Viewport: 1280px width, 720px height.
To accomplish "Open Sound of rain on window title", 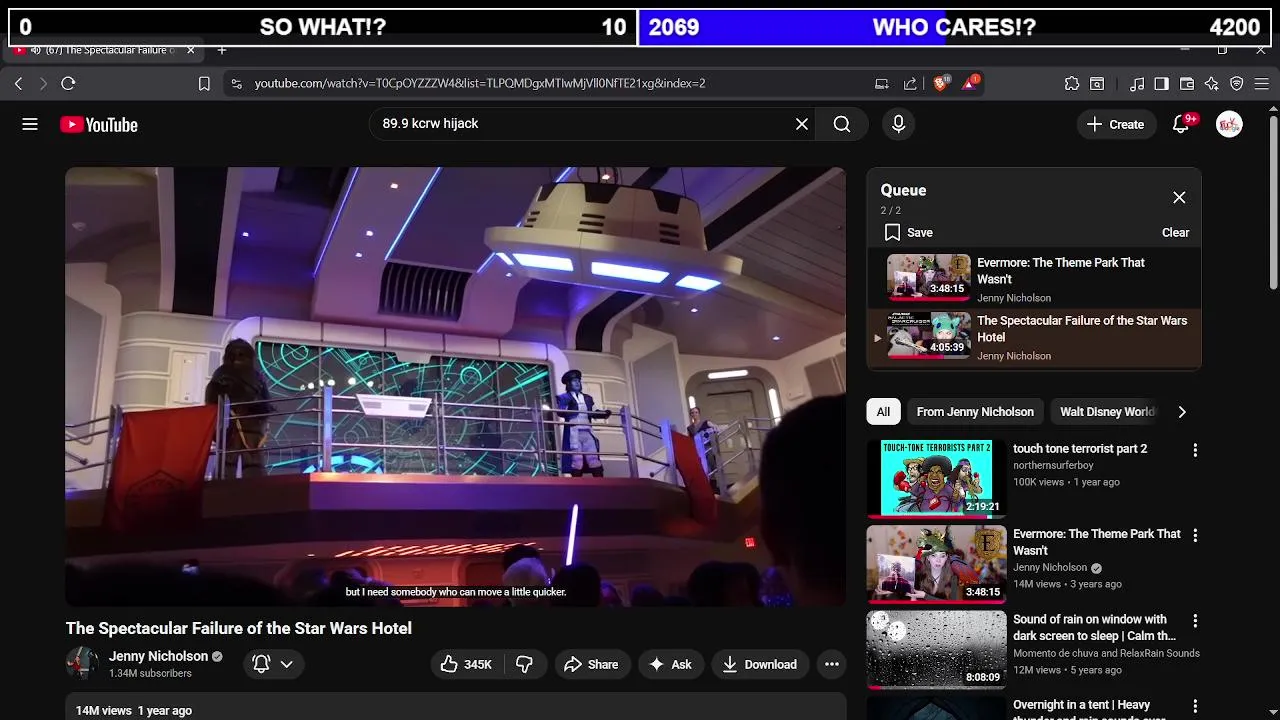I will coord(1094,627).
